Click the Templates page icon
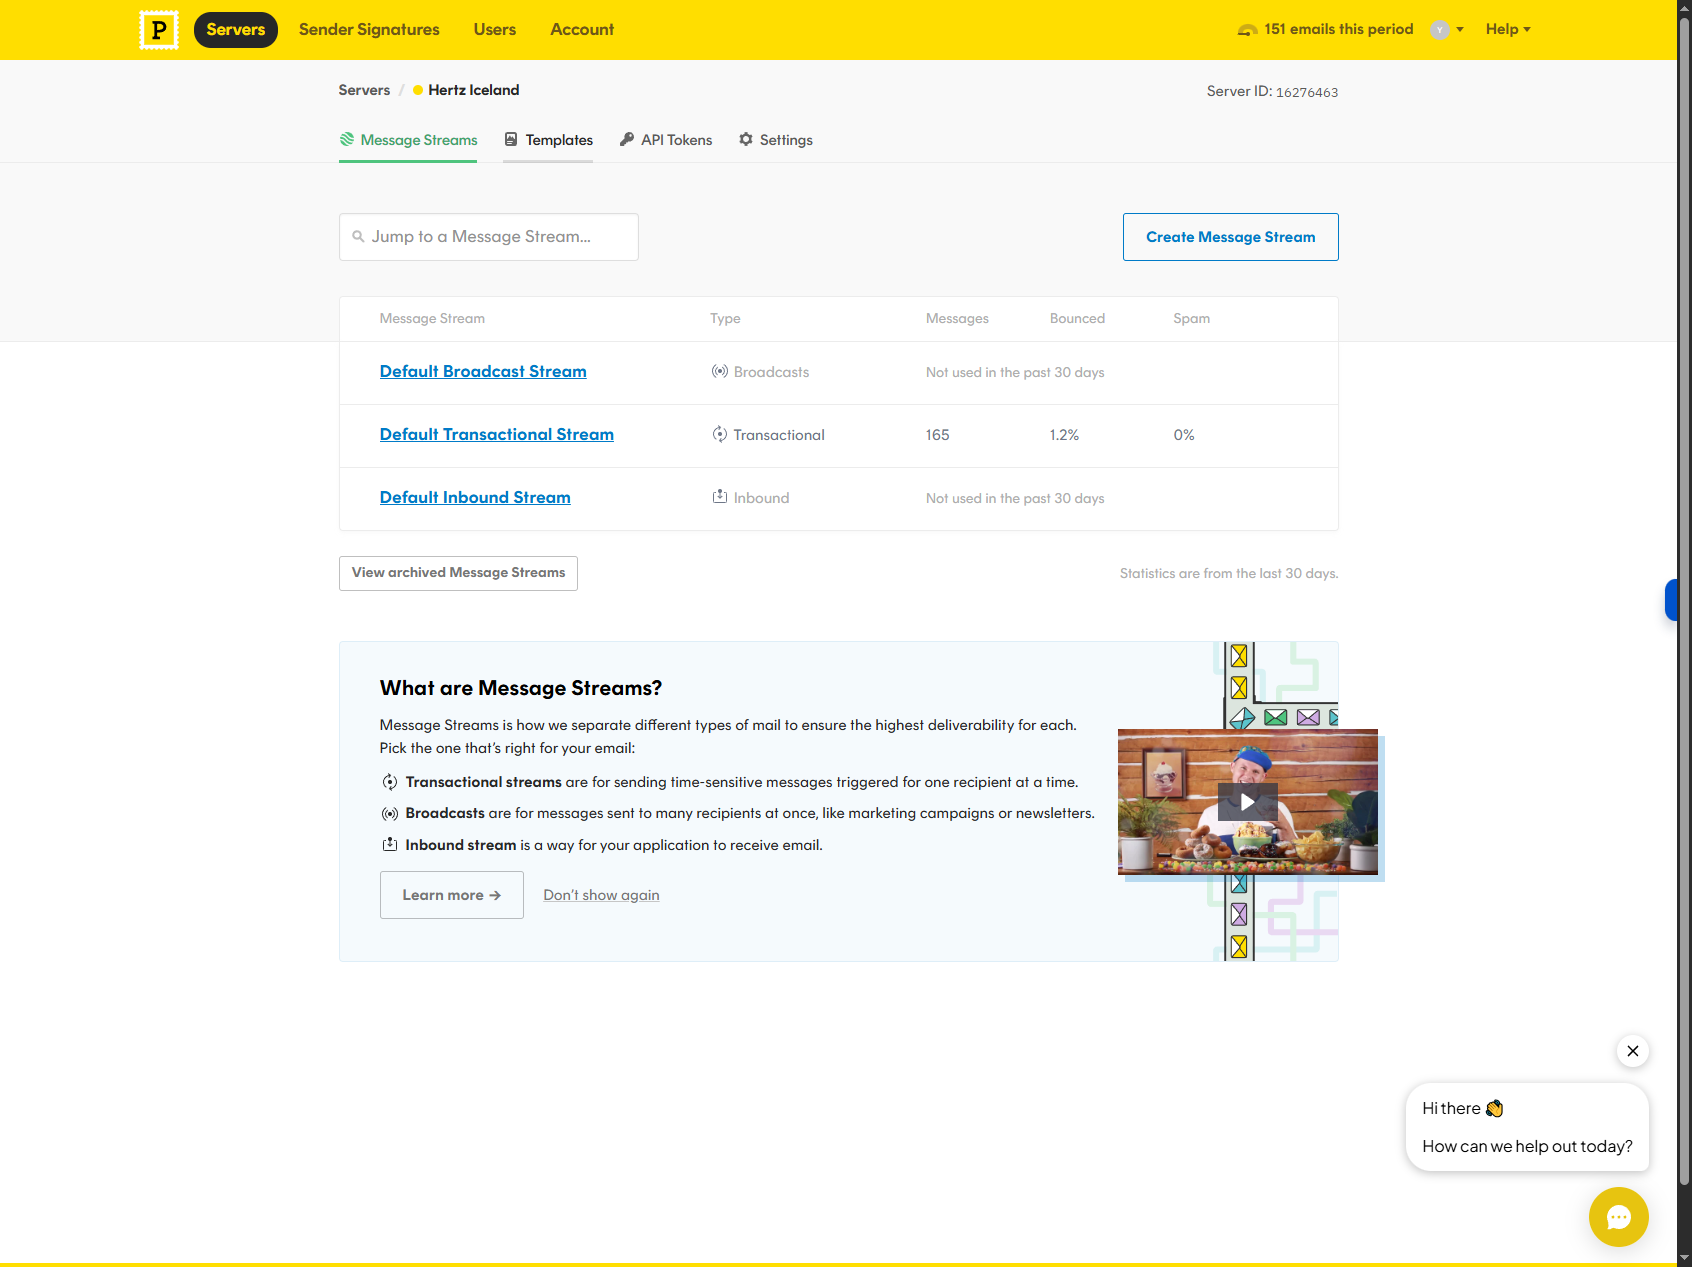1692x1267 pixels. click(511, 139)
